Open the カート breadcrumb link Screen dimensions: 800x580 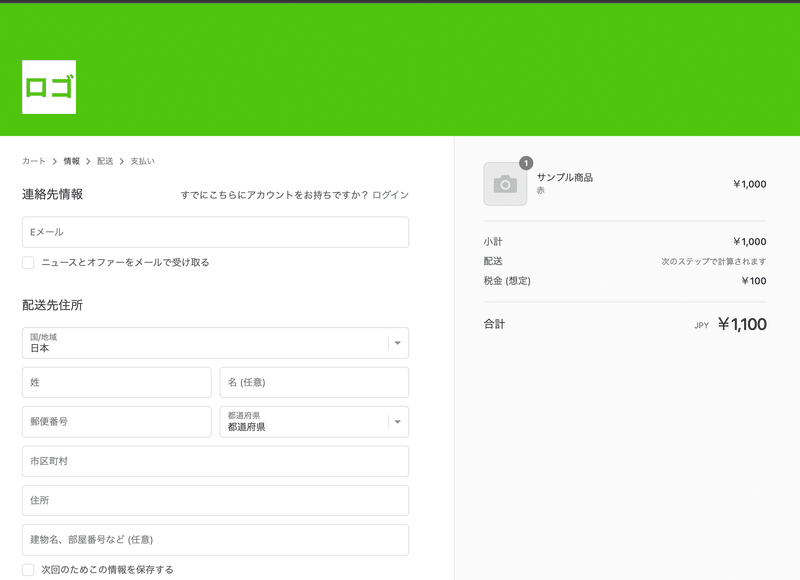34,161
